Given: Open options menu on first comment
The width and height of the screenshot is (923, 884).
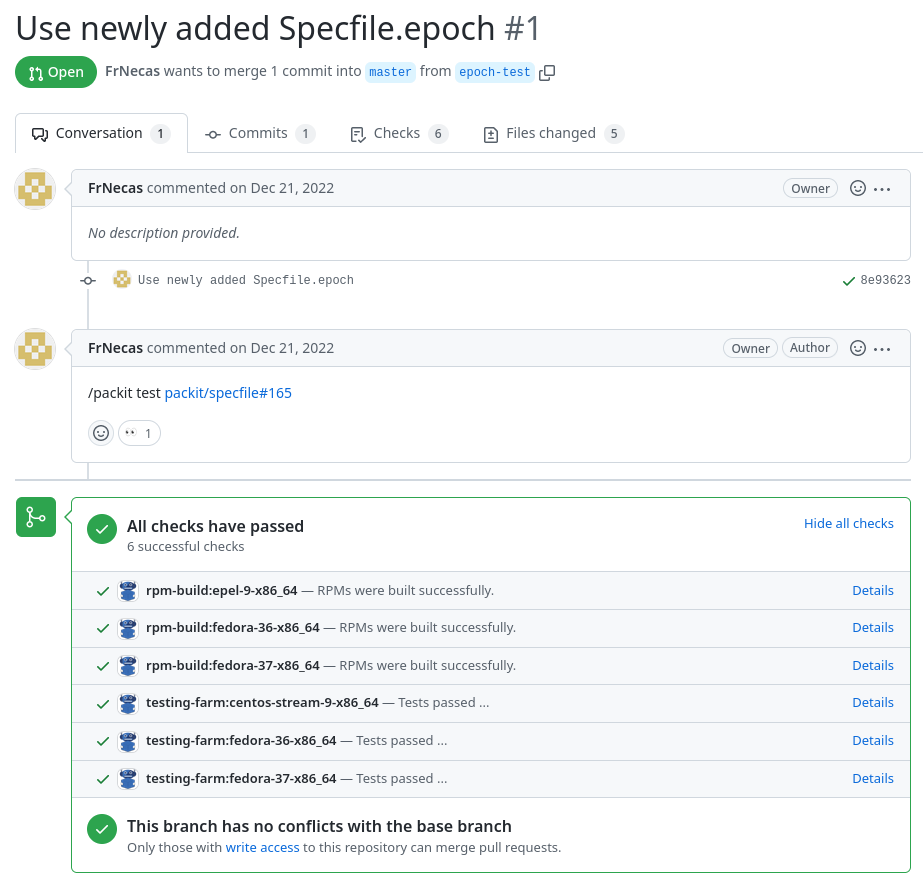Looking at the screenshot, I should pyautogui.click(x=882, y=188).
